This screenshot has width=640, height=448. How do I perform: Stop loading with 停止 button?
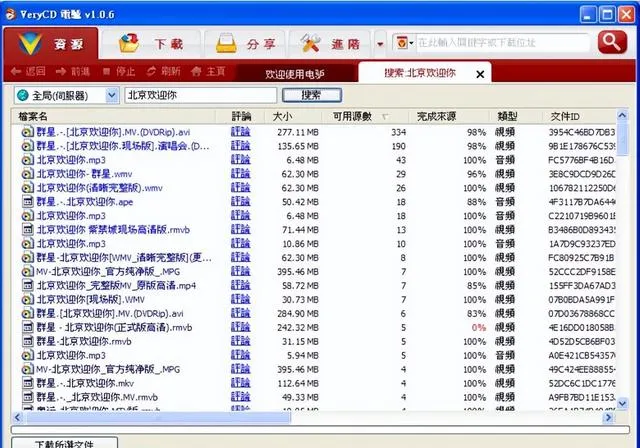tap(119, 72)
